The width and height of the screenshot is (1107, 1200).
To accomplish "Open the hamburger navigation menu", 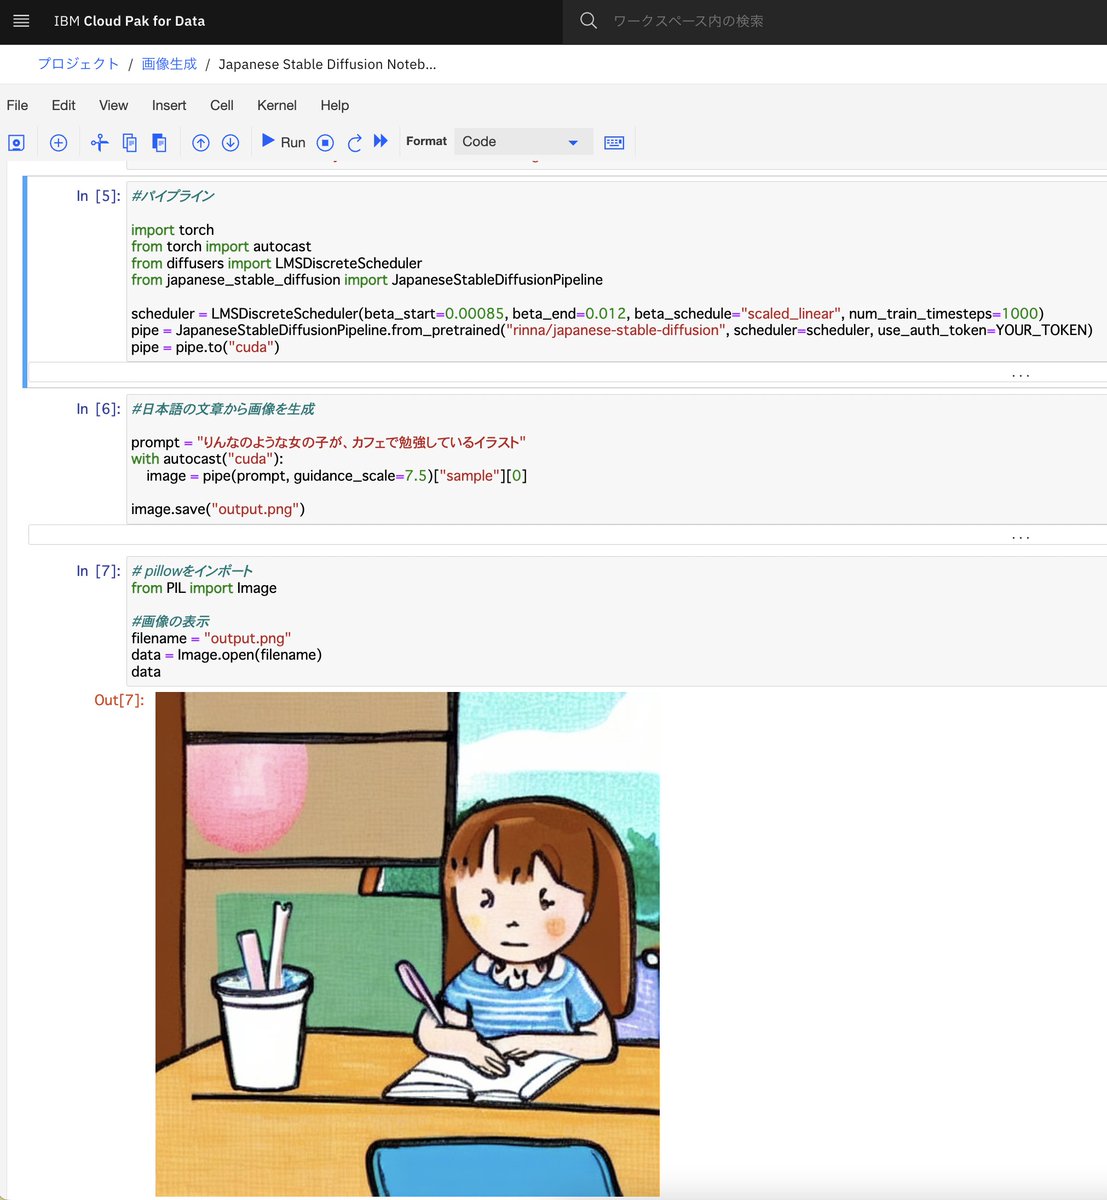I will coord(21,21).
